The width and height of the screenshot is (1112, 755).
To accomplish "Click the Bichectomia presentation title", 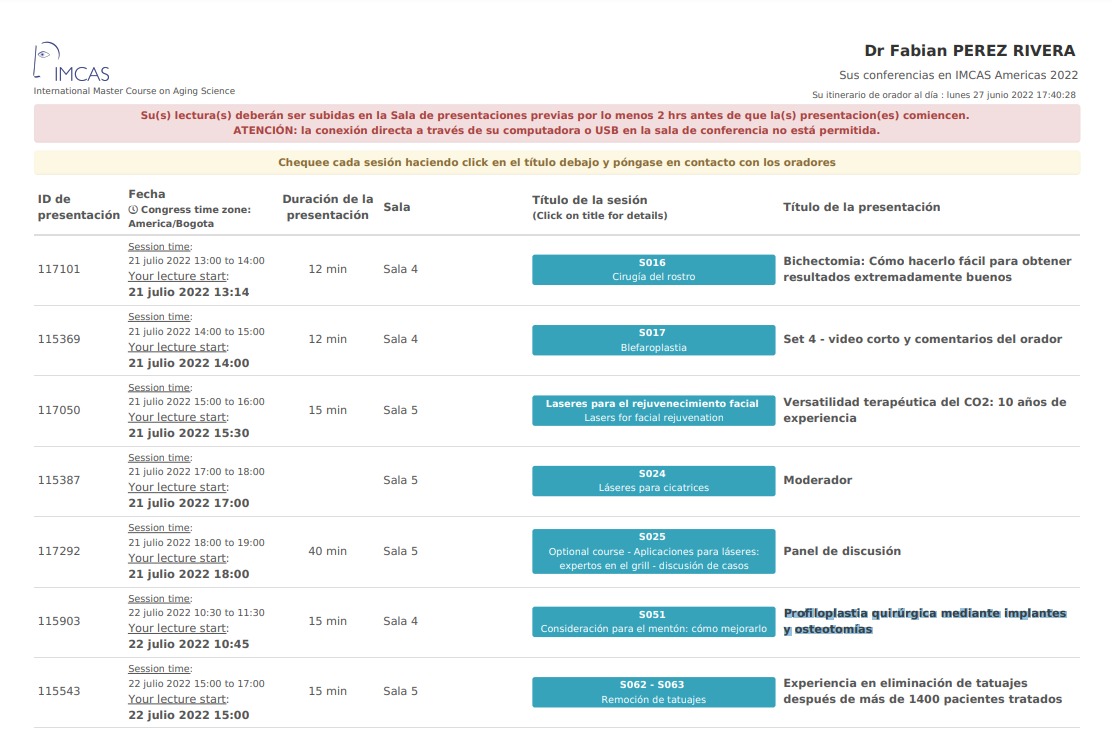I will coord(926,269).
